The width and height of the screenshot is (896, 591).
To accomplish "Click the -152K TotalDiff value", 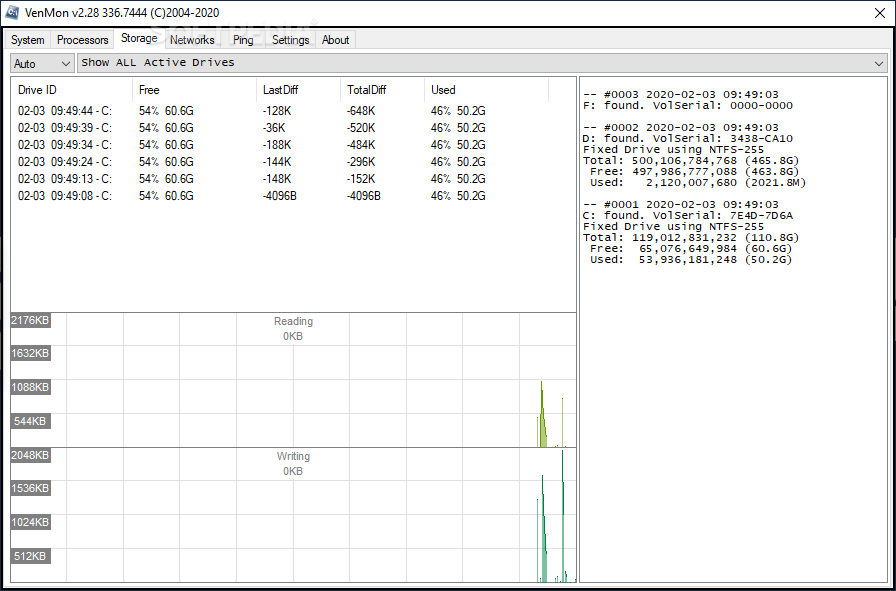I will click(361, 179).
